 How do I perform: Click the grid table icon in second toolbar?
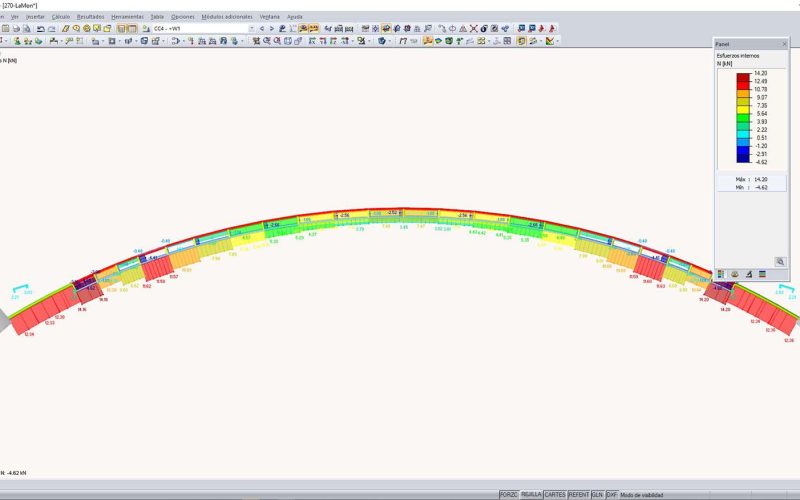507,41
